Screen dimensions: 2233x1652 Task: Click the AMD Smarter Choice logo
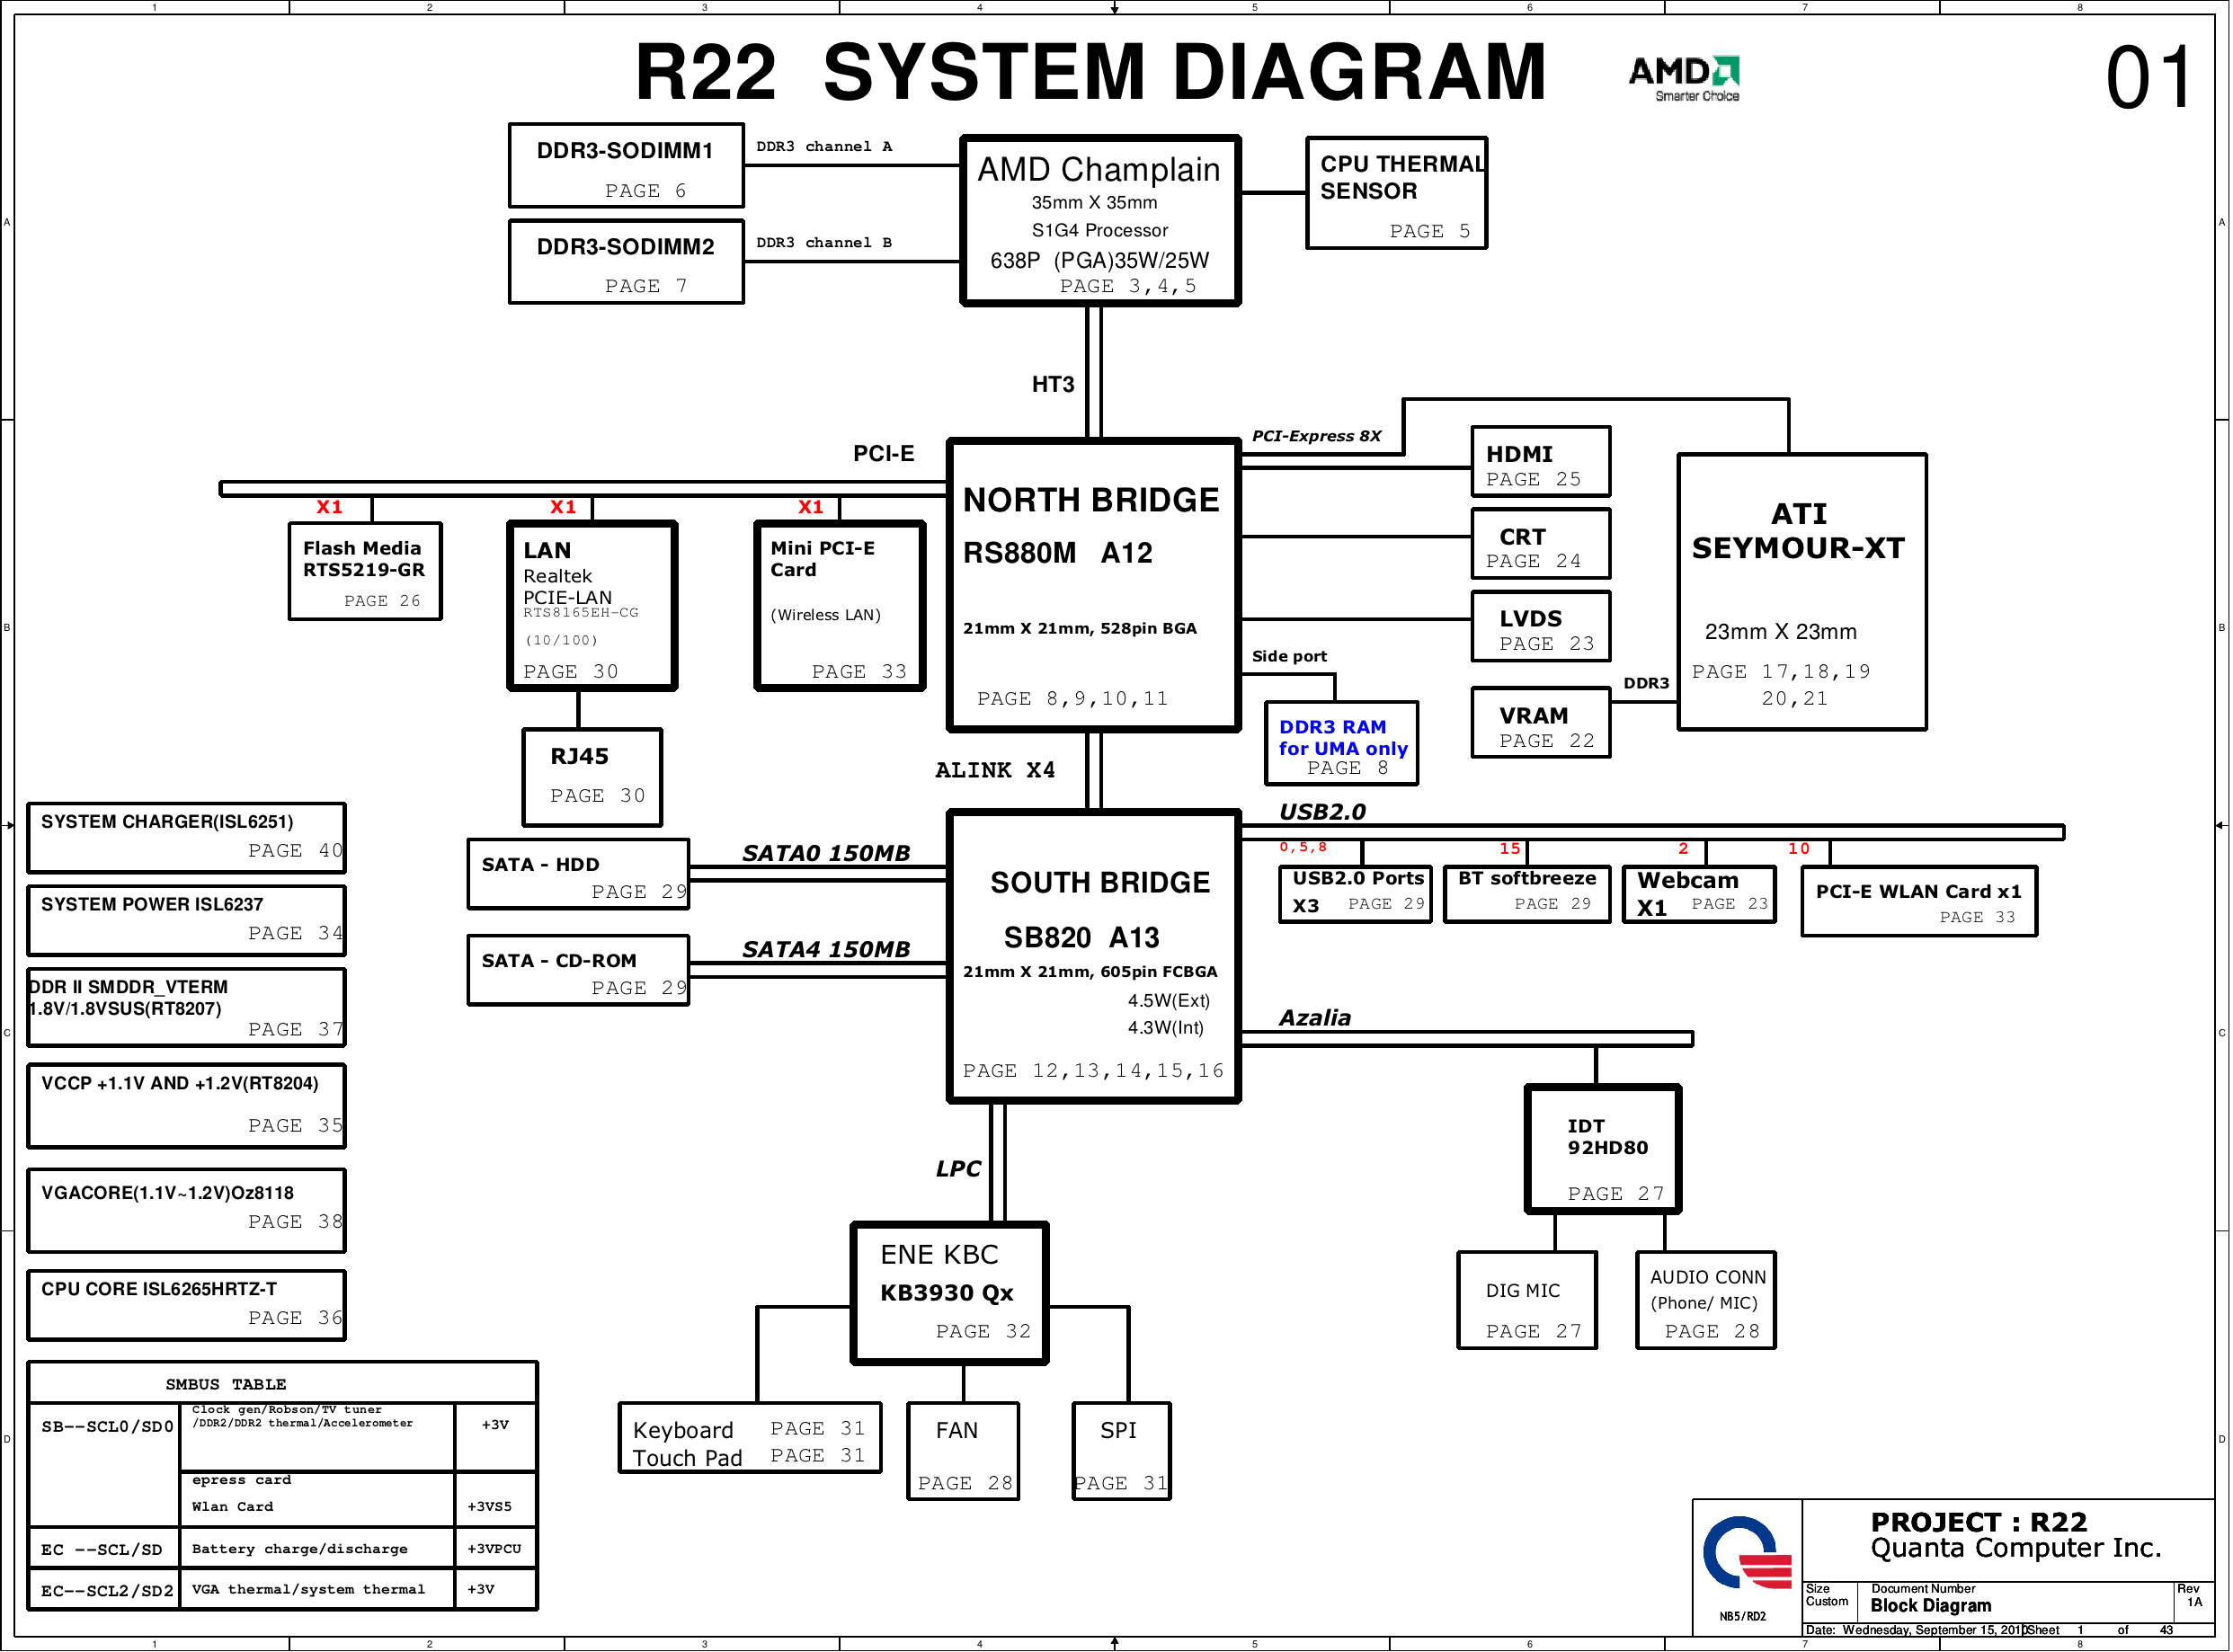pos(1684,78)
